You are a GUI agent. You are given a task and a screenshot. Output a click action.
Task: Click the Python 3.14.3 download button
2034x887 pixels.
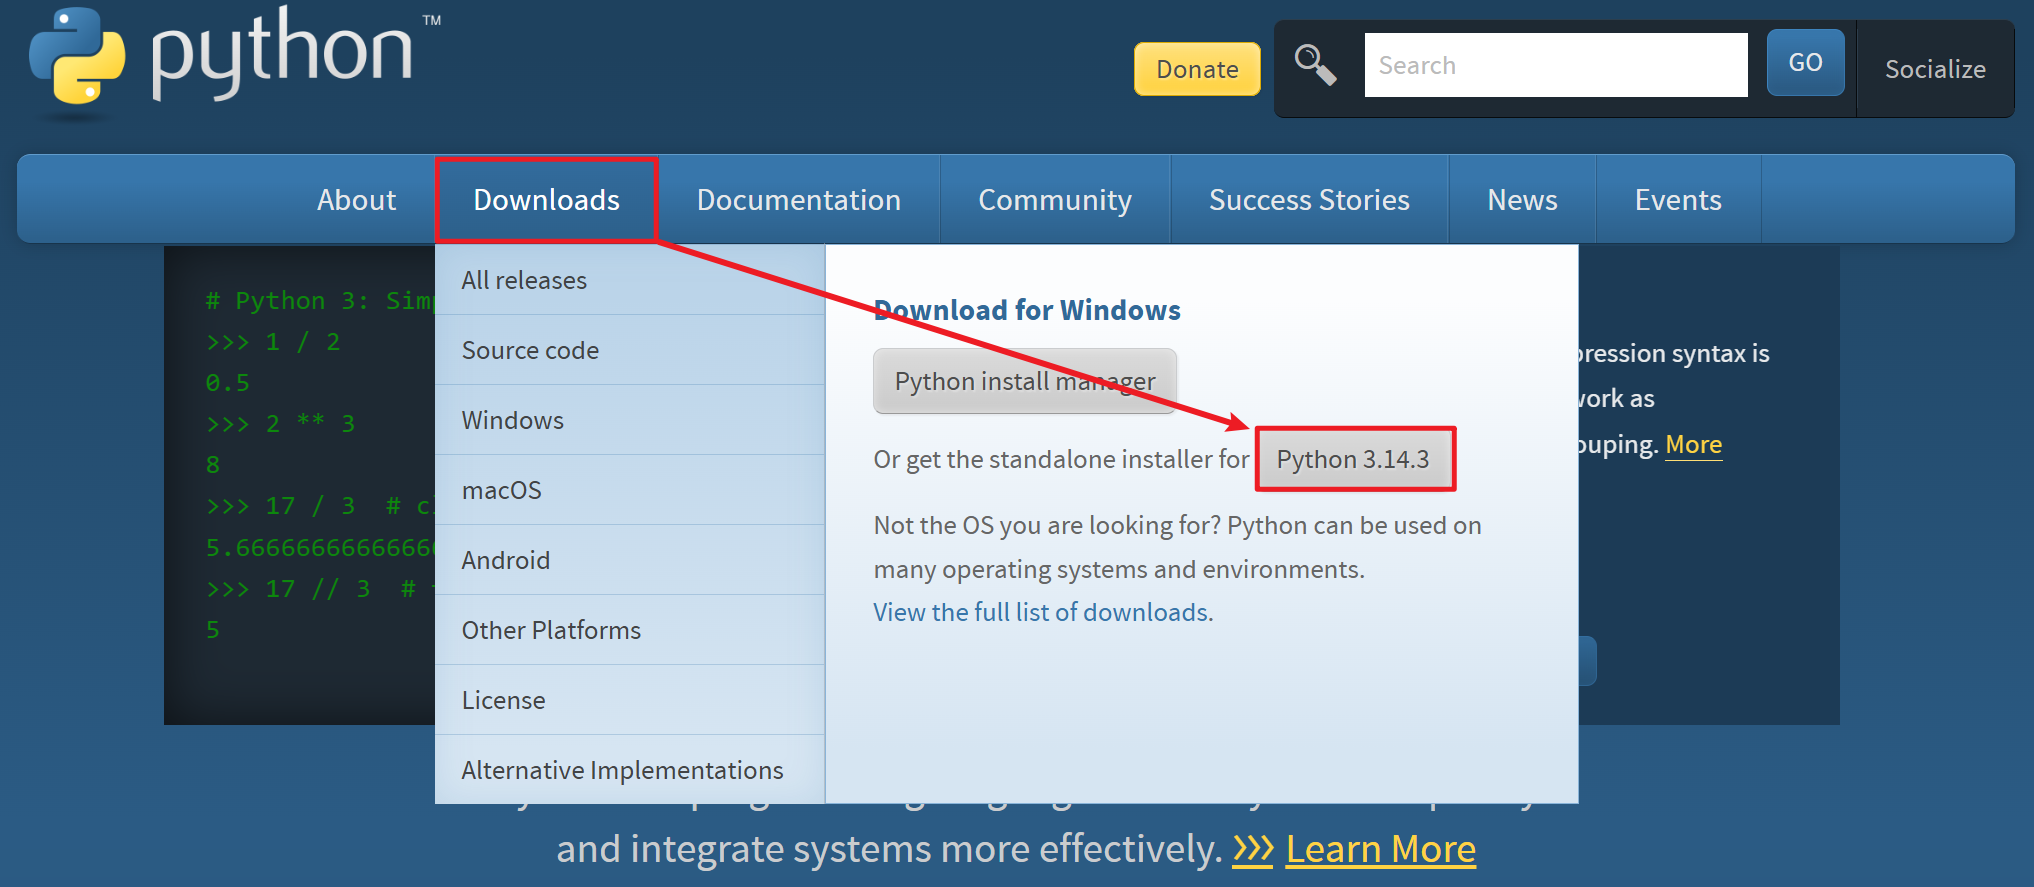click(x=1354, y=459)
